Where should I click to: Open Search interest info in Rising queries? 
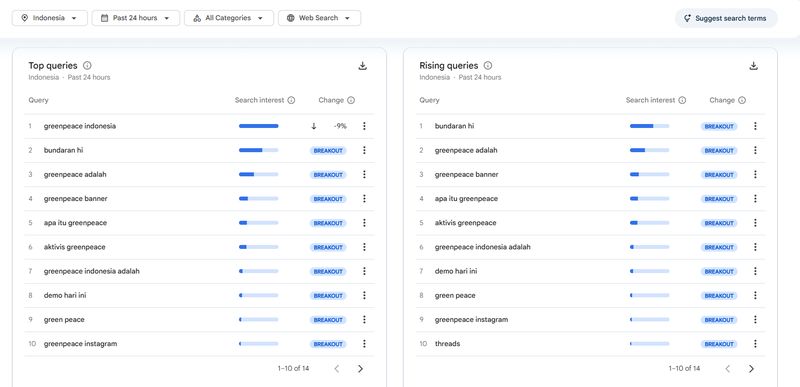click(682, 100)
